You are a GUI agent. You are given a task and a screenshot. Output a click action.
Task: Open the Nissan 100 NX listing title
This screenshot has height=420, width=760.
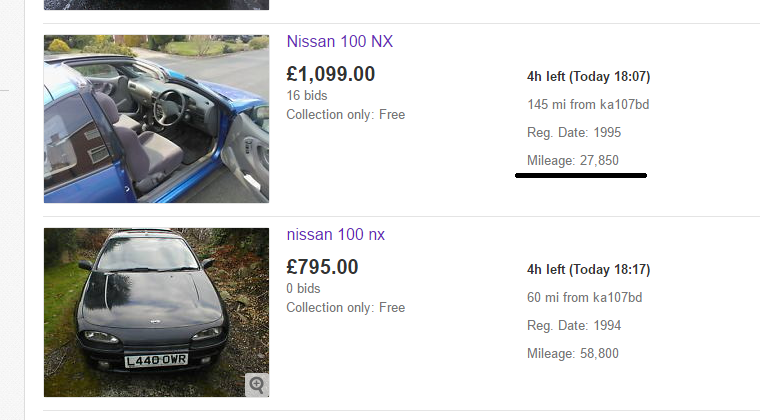[x=340, y=42]
